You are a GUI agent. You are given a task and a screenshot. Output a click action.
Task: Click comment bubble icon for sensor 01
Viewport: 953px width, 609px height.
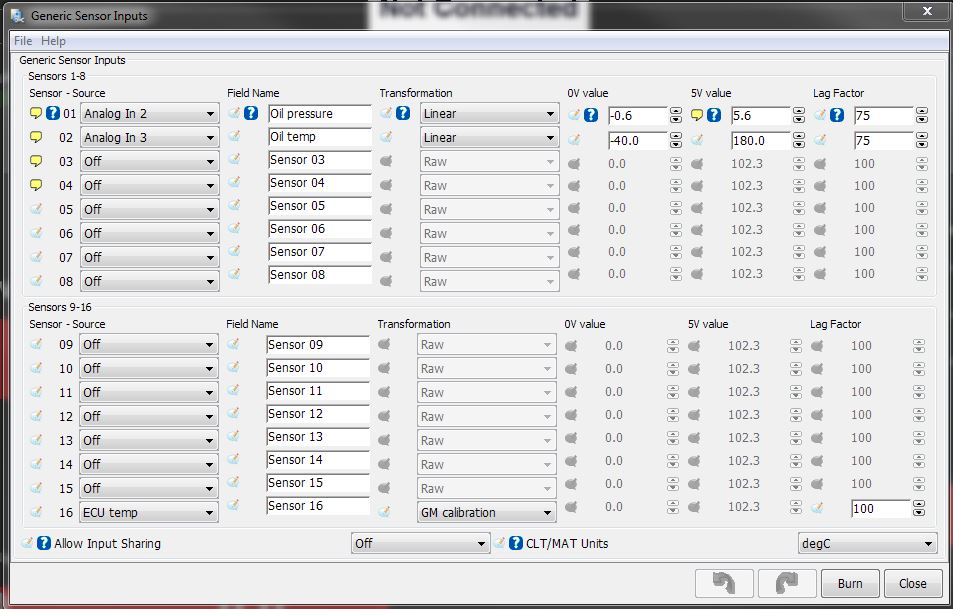click(36, 113)
